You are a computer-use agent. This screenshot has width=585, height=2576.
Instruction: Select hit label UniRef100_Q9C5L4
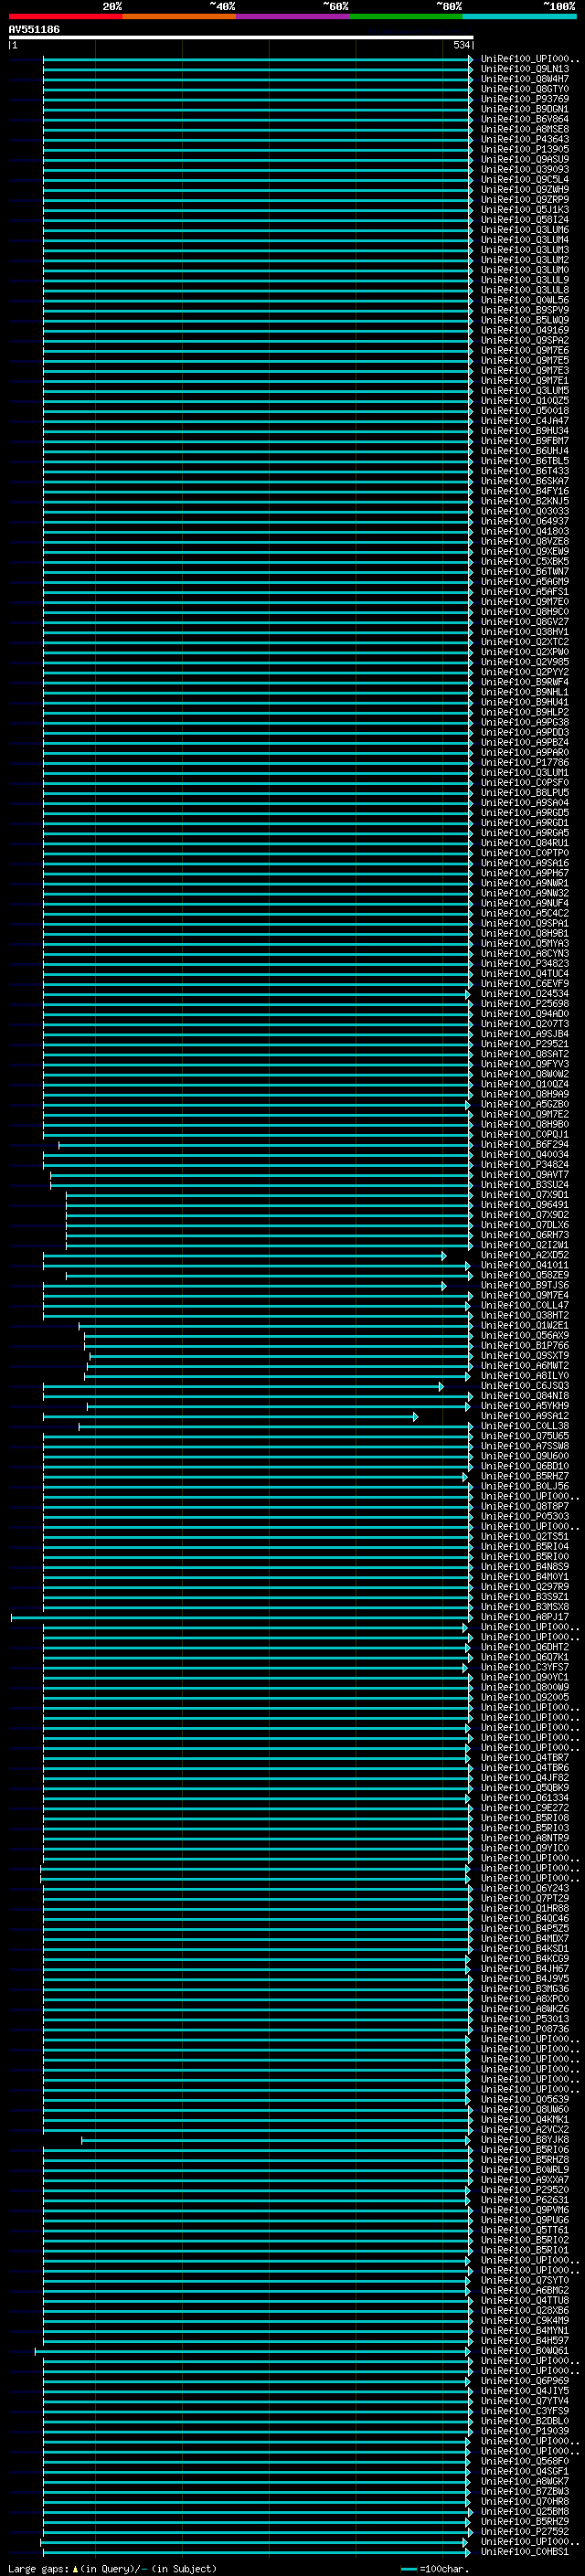point(525,179)
